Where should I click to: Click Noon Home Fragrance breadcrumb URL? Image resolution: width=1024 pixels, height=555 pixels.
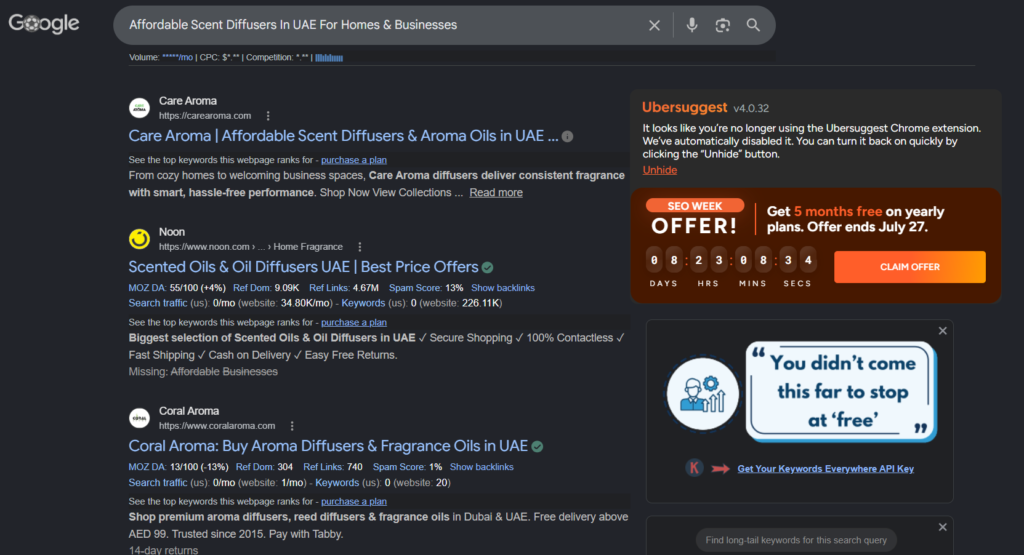251,247
